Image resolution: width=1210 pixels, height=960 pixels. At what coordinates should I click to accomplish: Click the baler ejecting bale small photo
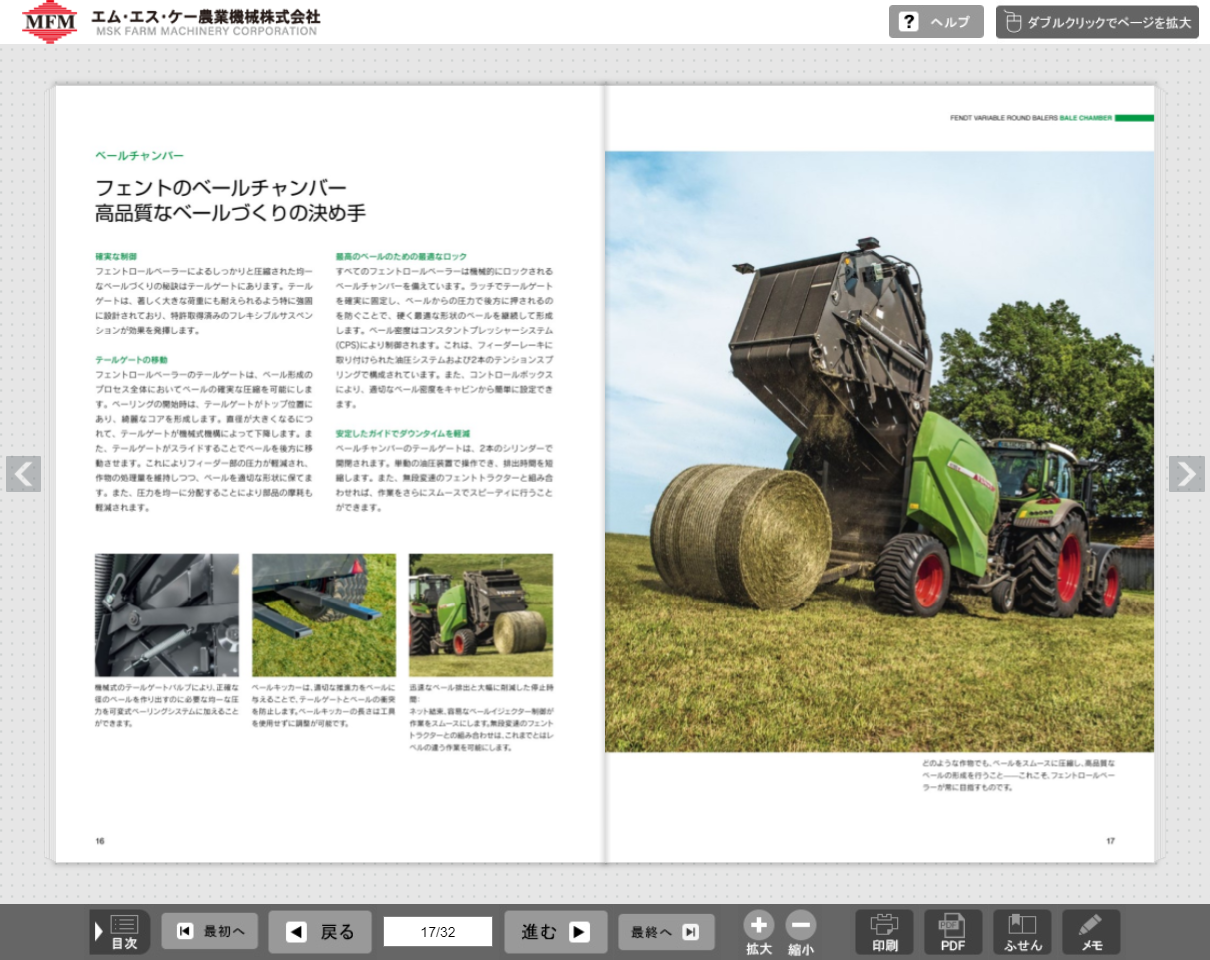point(481,615)
